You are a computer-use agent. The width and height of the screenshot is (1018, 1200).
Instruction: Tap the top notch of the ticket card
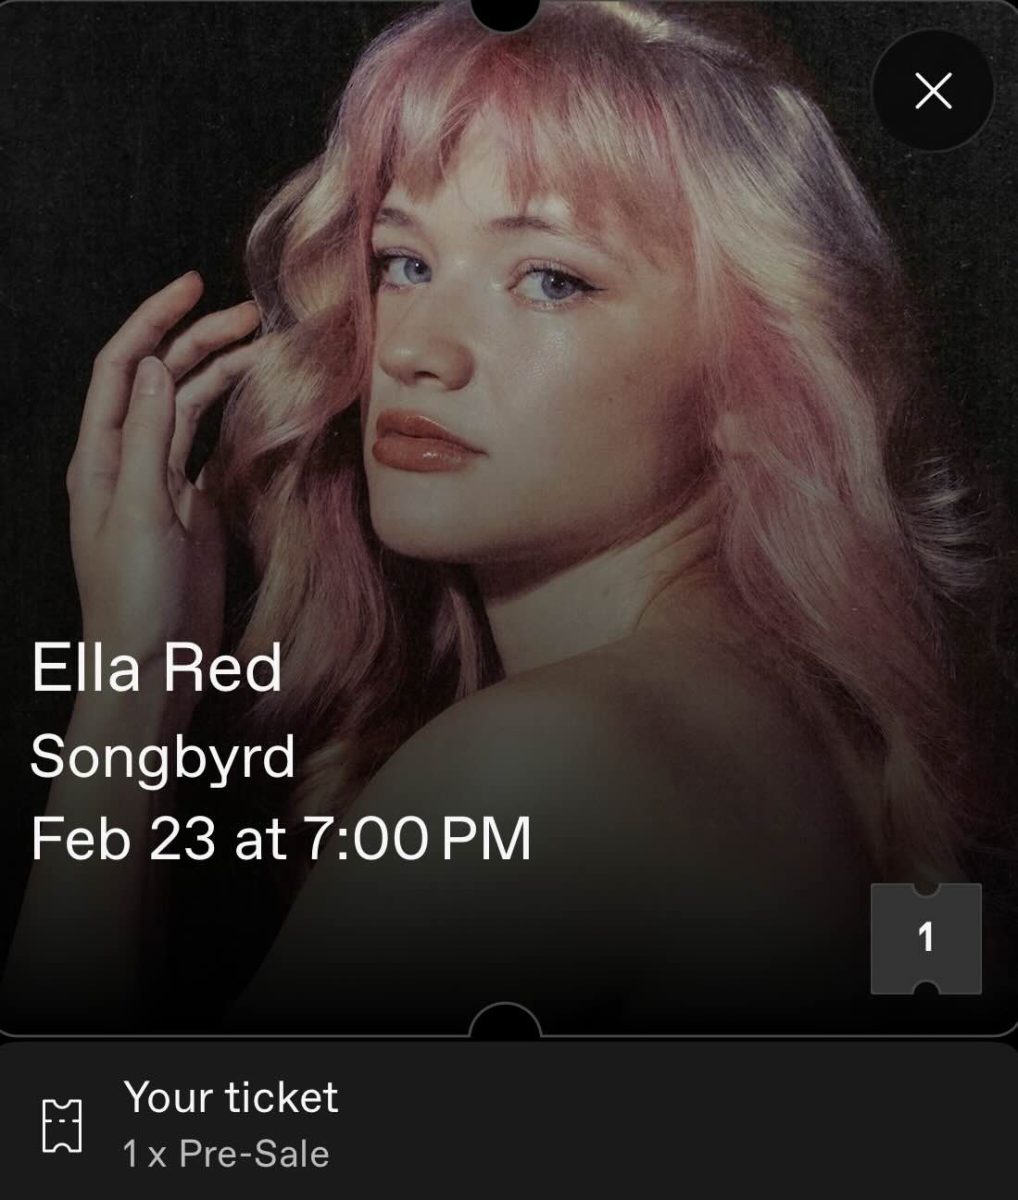pos(505,12)
